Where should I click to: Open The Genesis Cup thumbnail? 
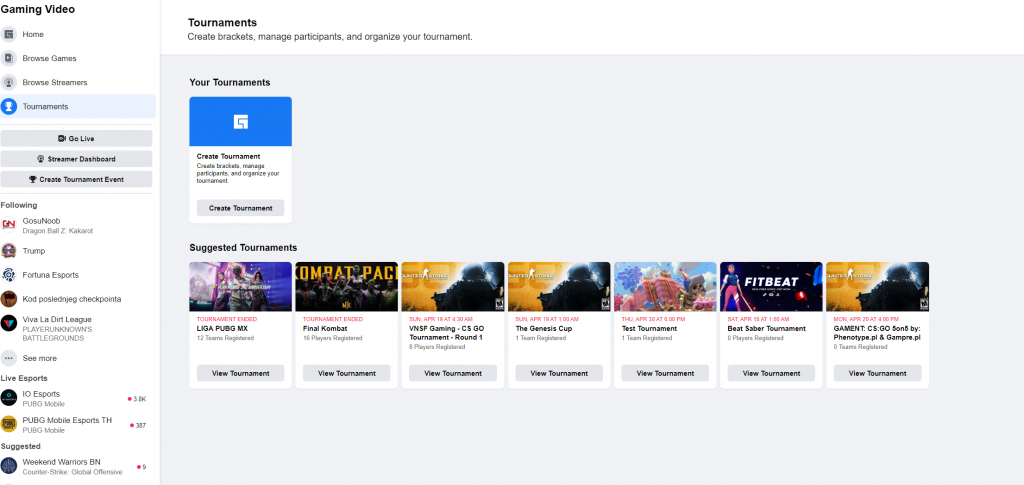(x=559, y=287)
